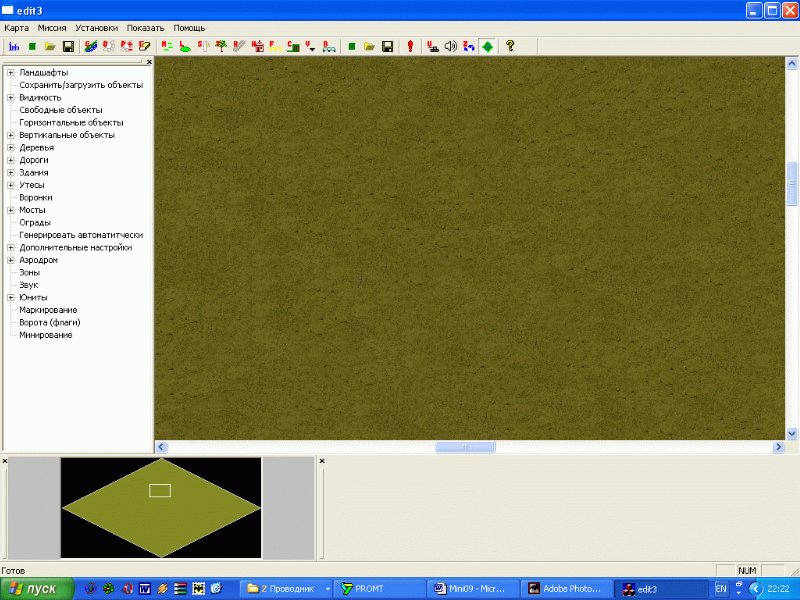The height and width of the screenshot is (600, 800).
Task: Select Сохранить/загрузить объекты in the tree
Action: [x=81, y=85]
